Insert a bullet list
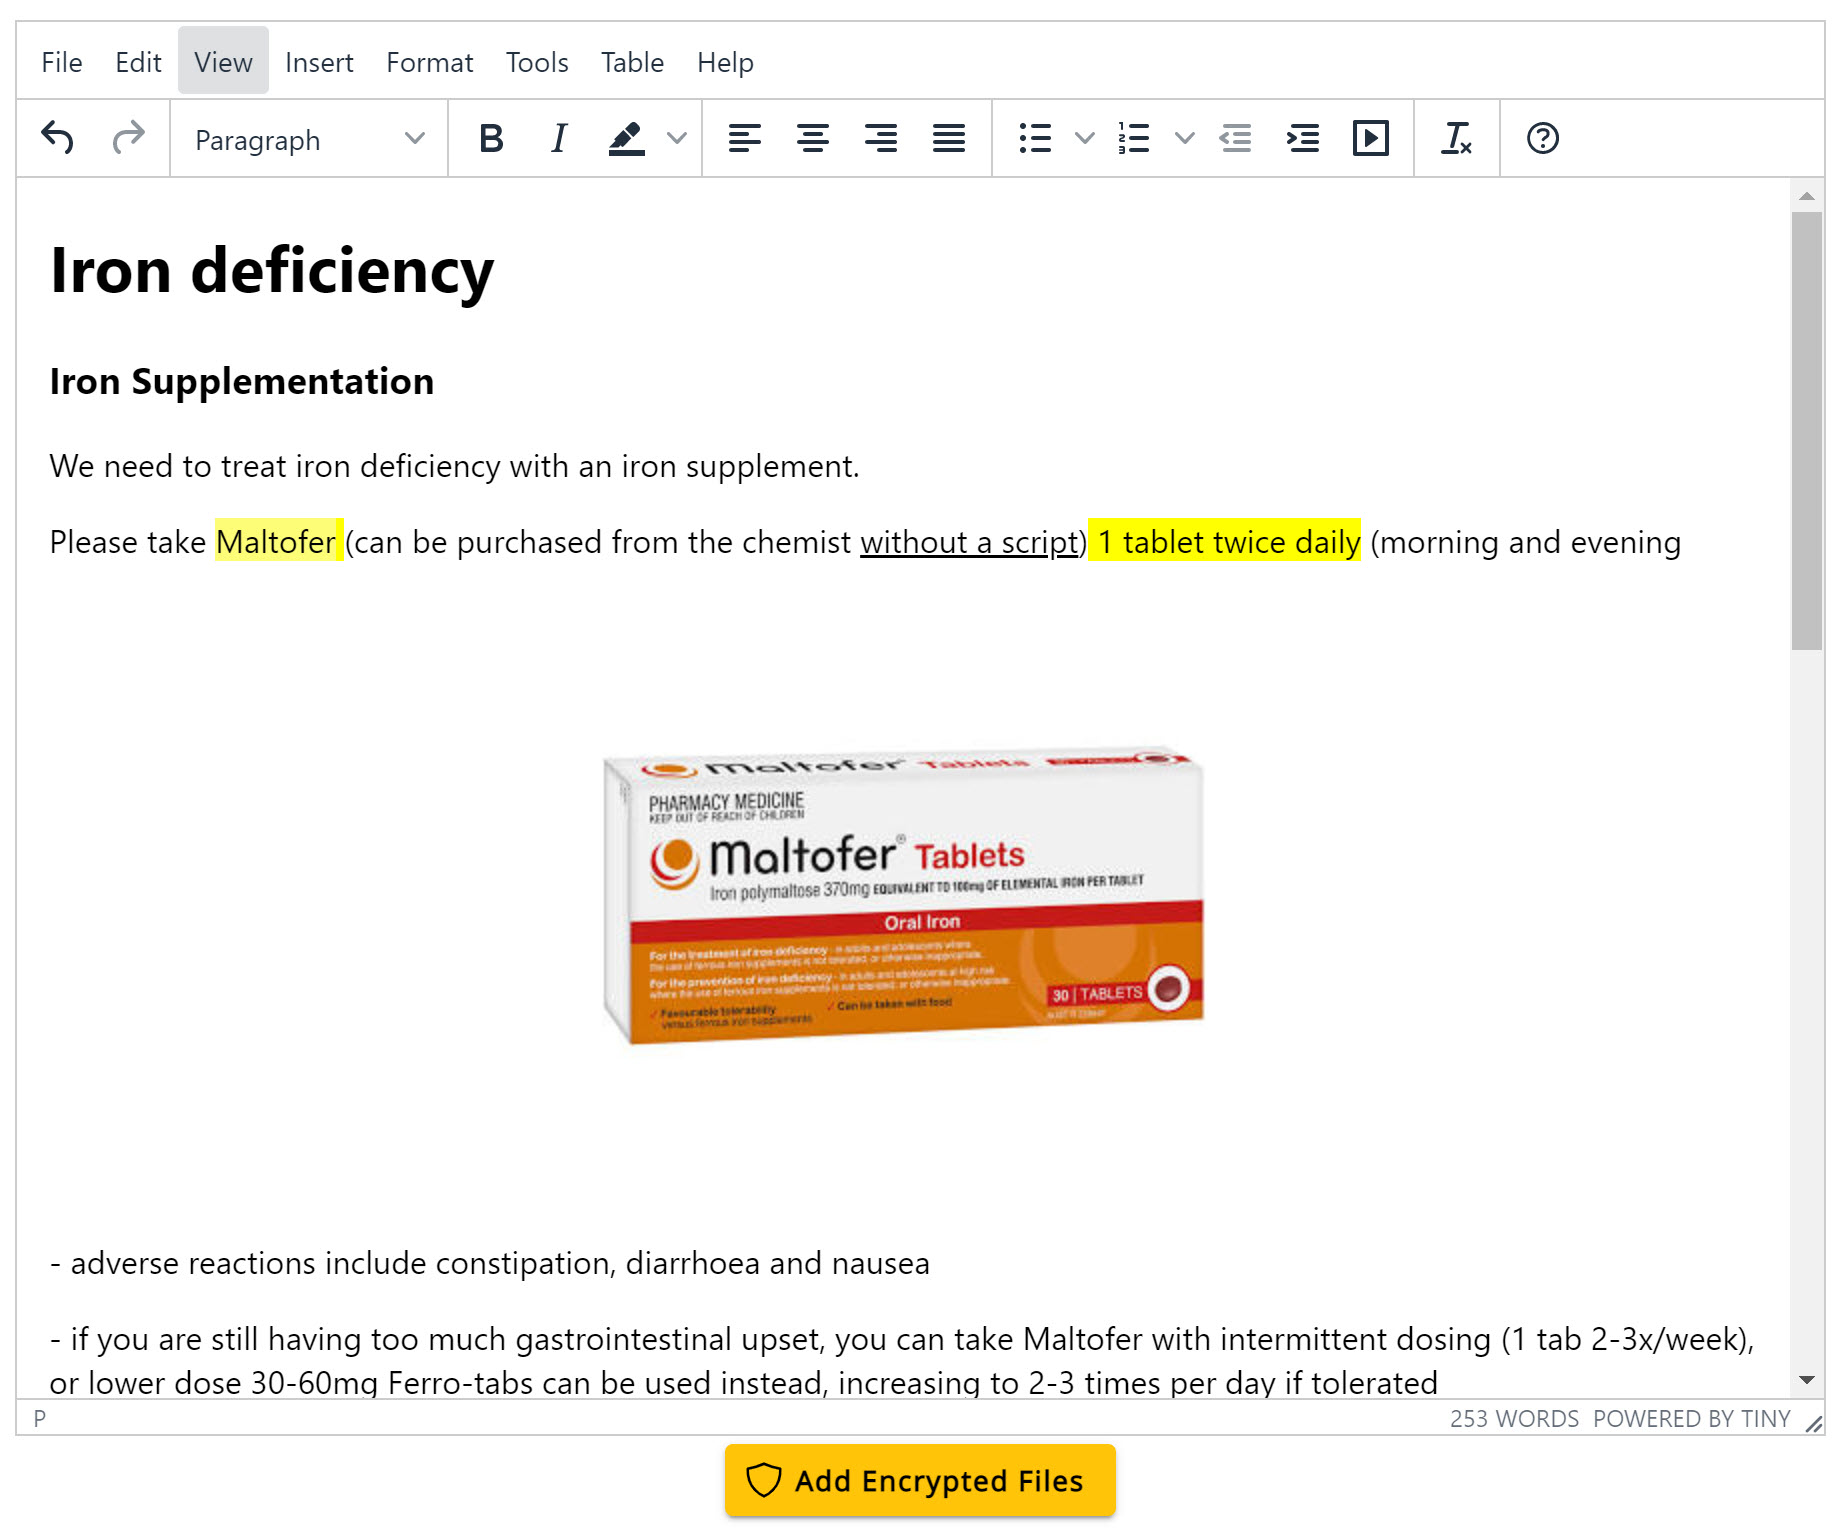The height and width of the screenshot is (1533, 1845). tap(1035, 138)
